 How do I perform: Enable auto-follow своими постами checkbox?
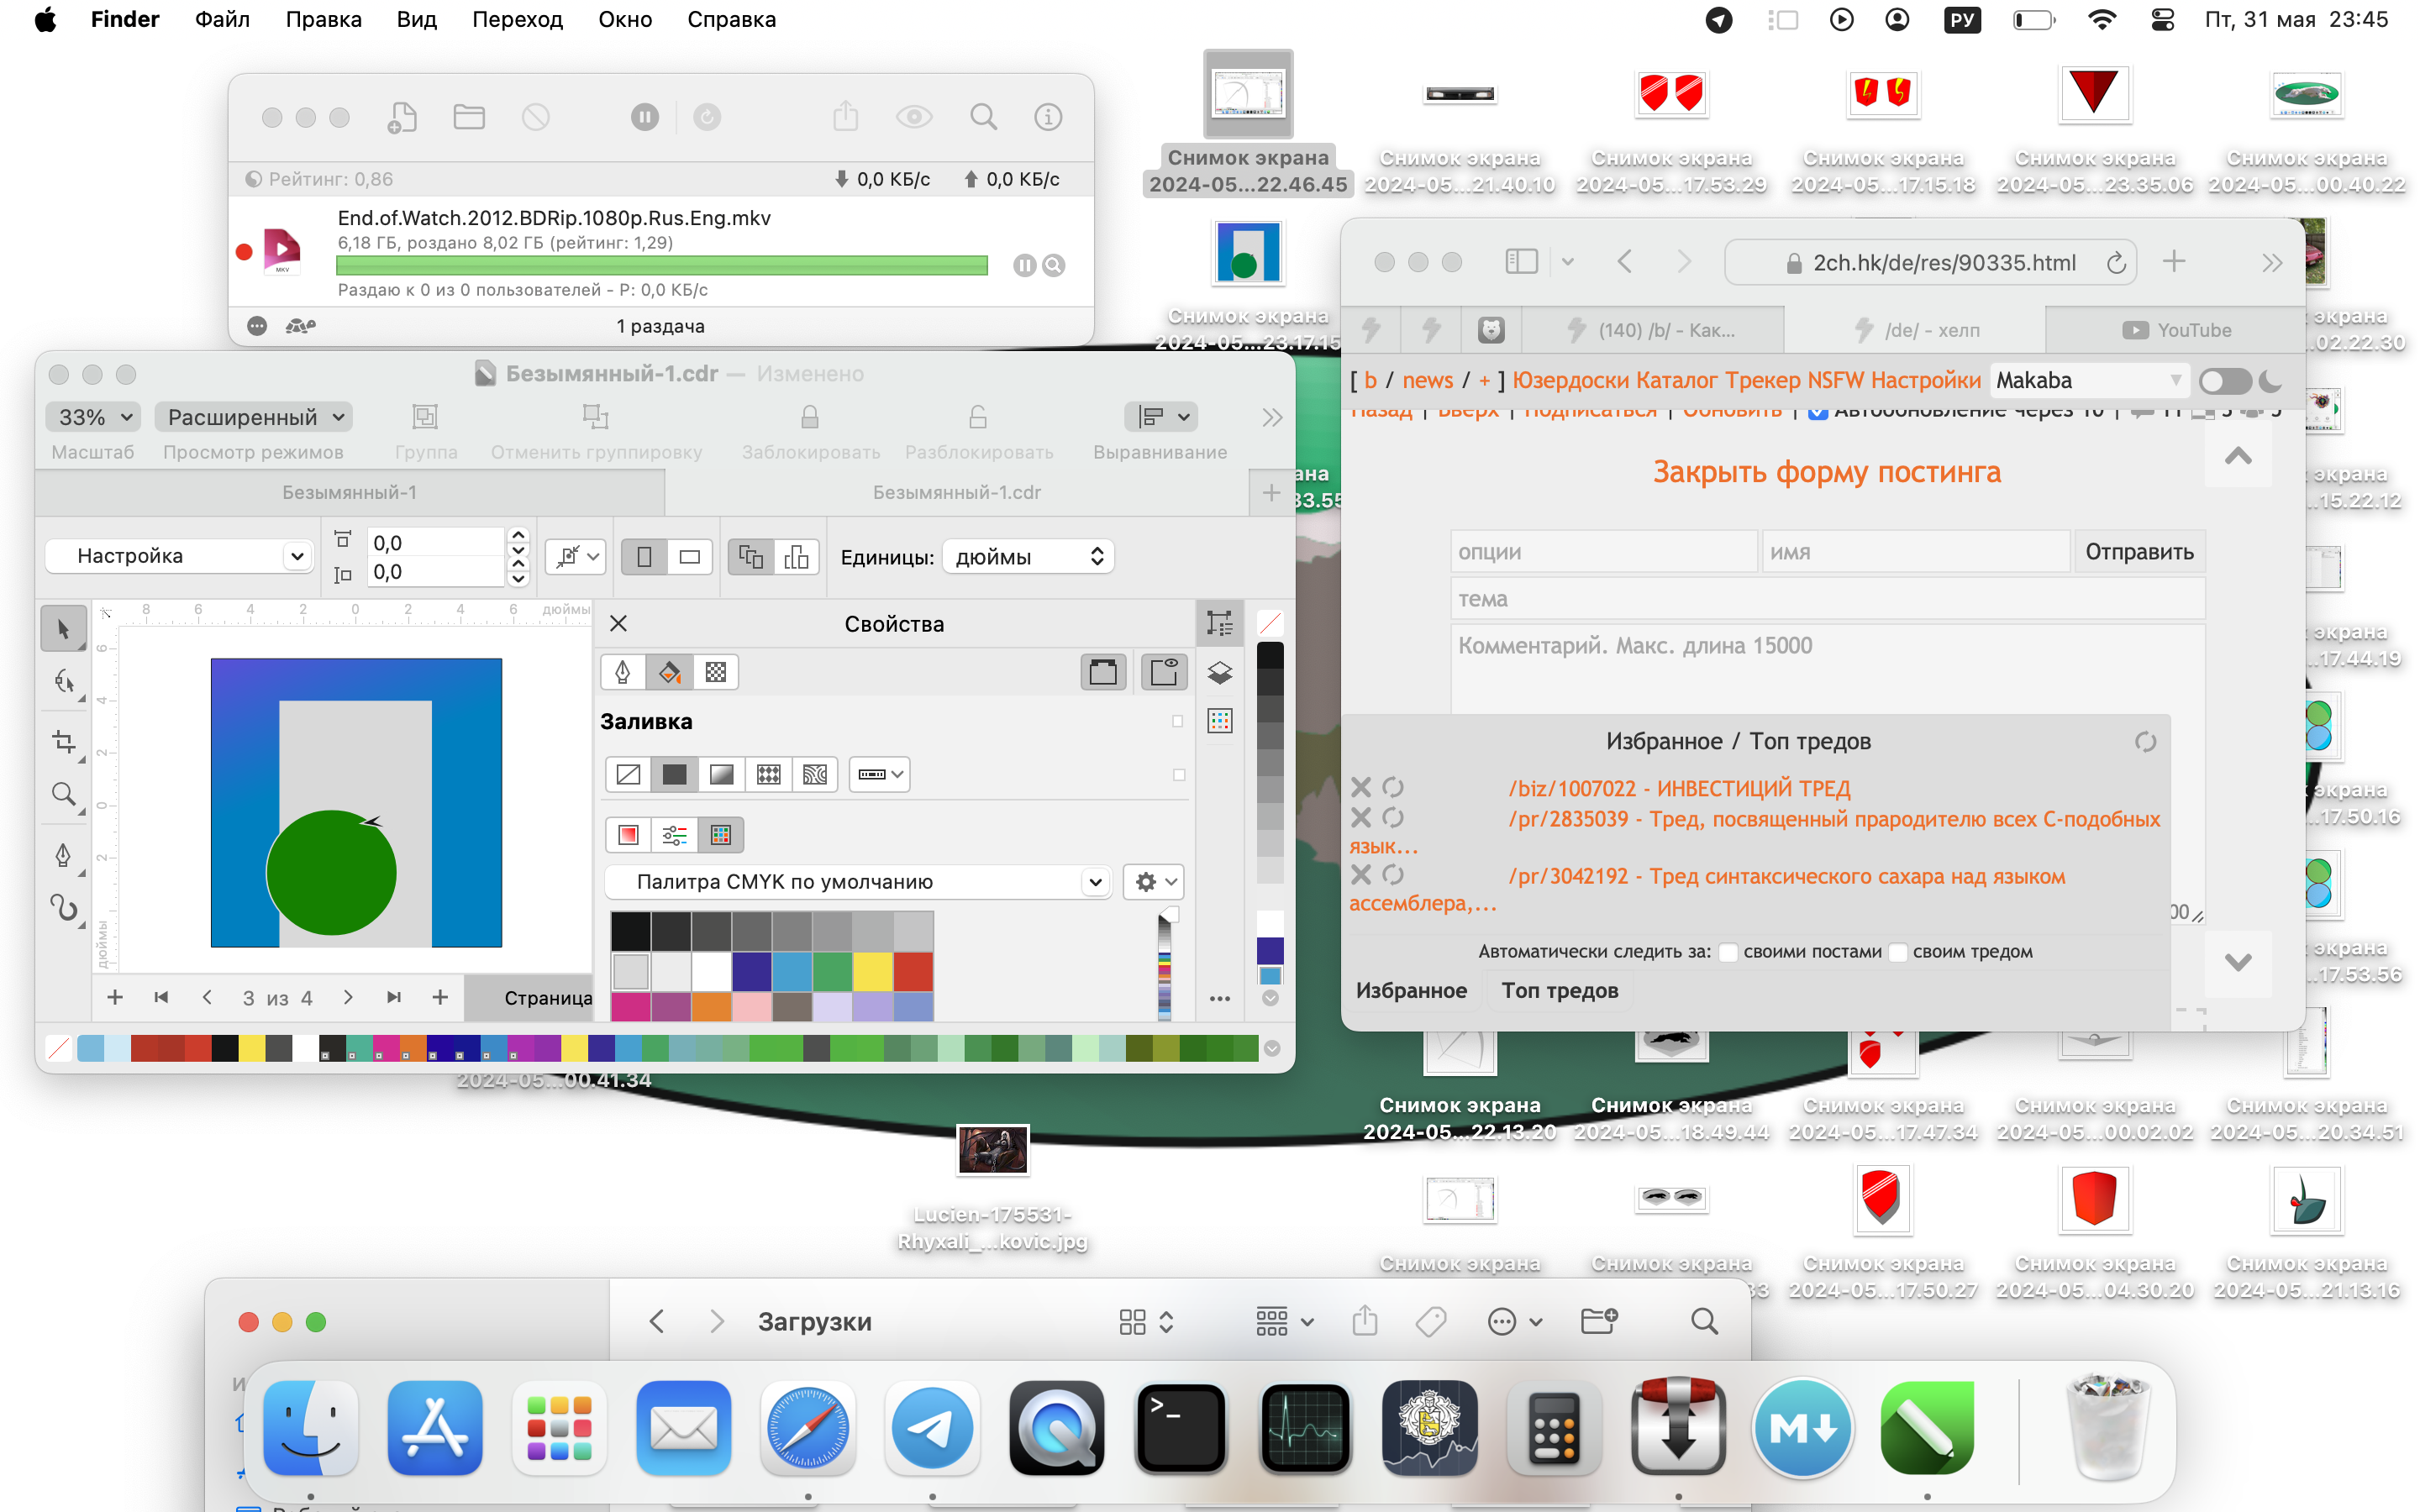[1728, 952]
